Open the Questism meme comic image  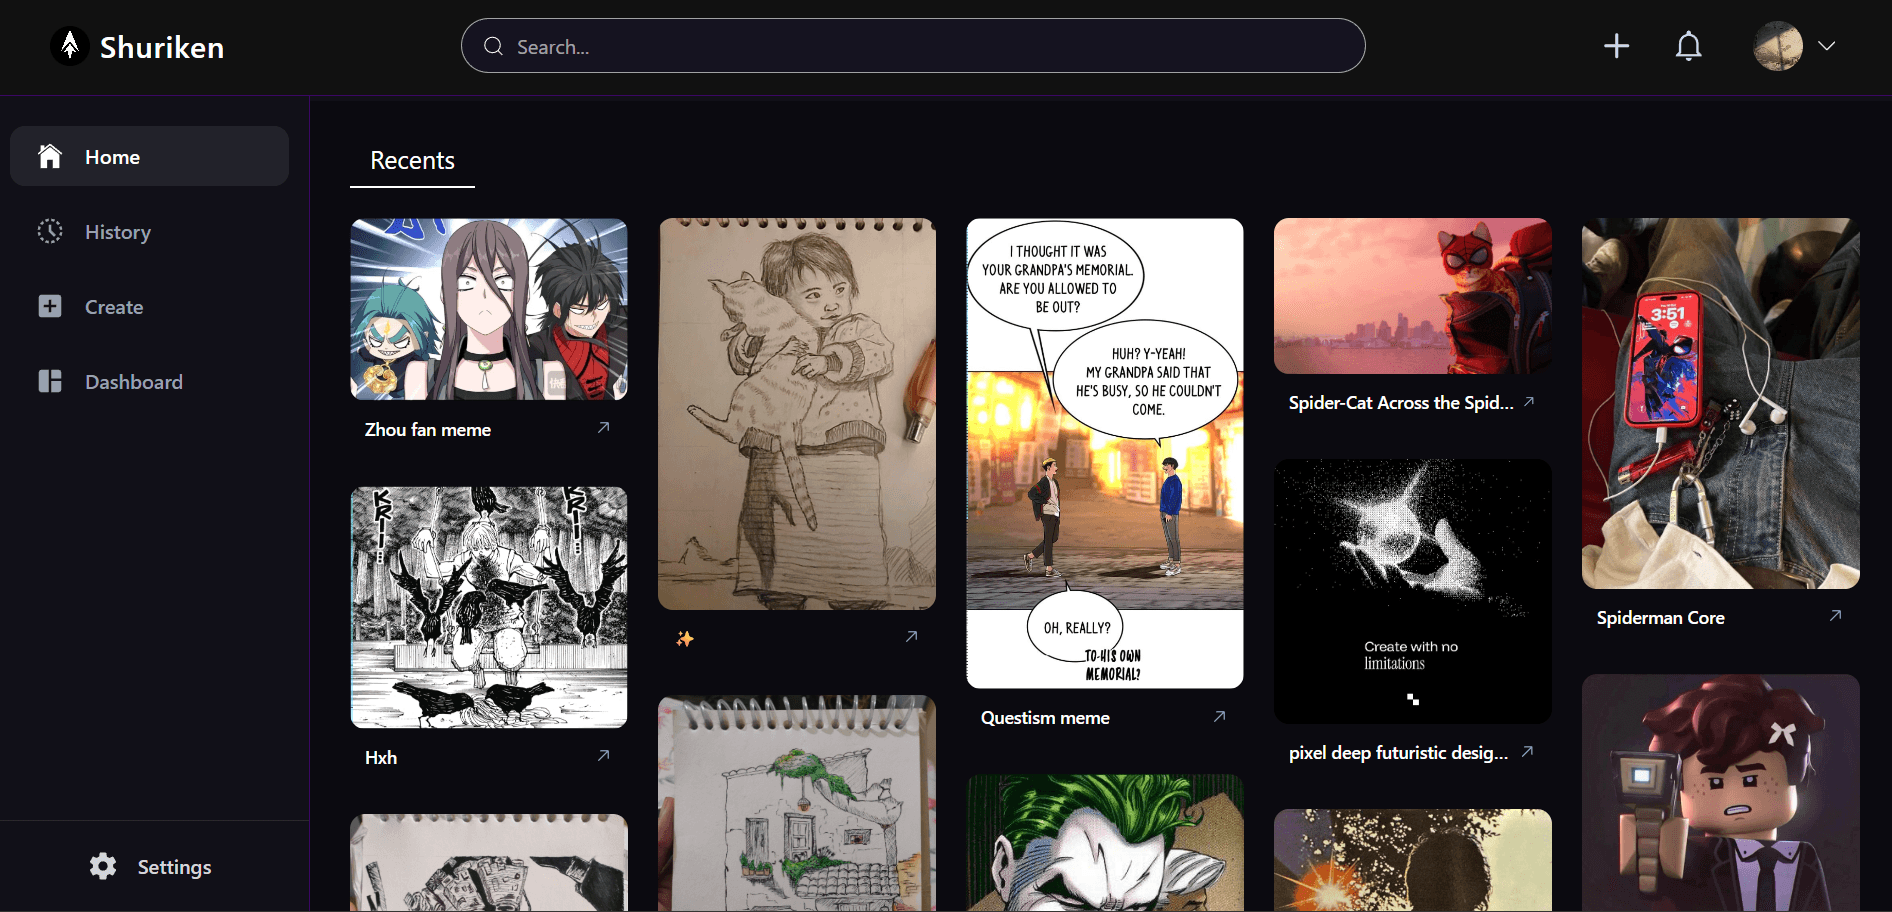click(1105, 453)
